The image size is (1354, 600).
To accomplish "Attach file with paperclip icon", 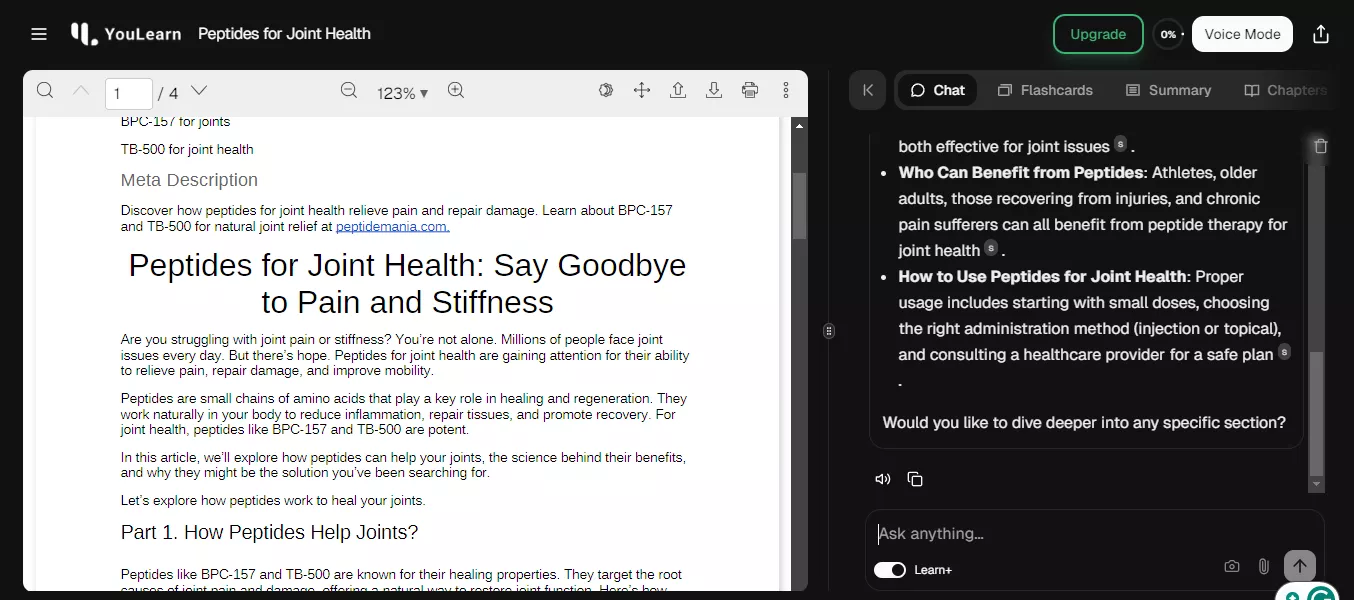I will click(x=1264, y=566).
